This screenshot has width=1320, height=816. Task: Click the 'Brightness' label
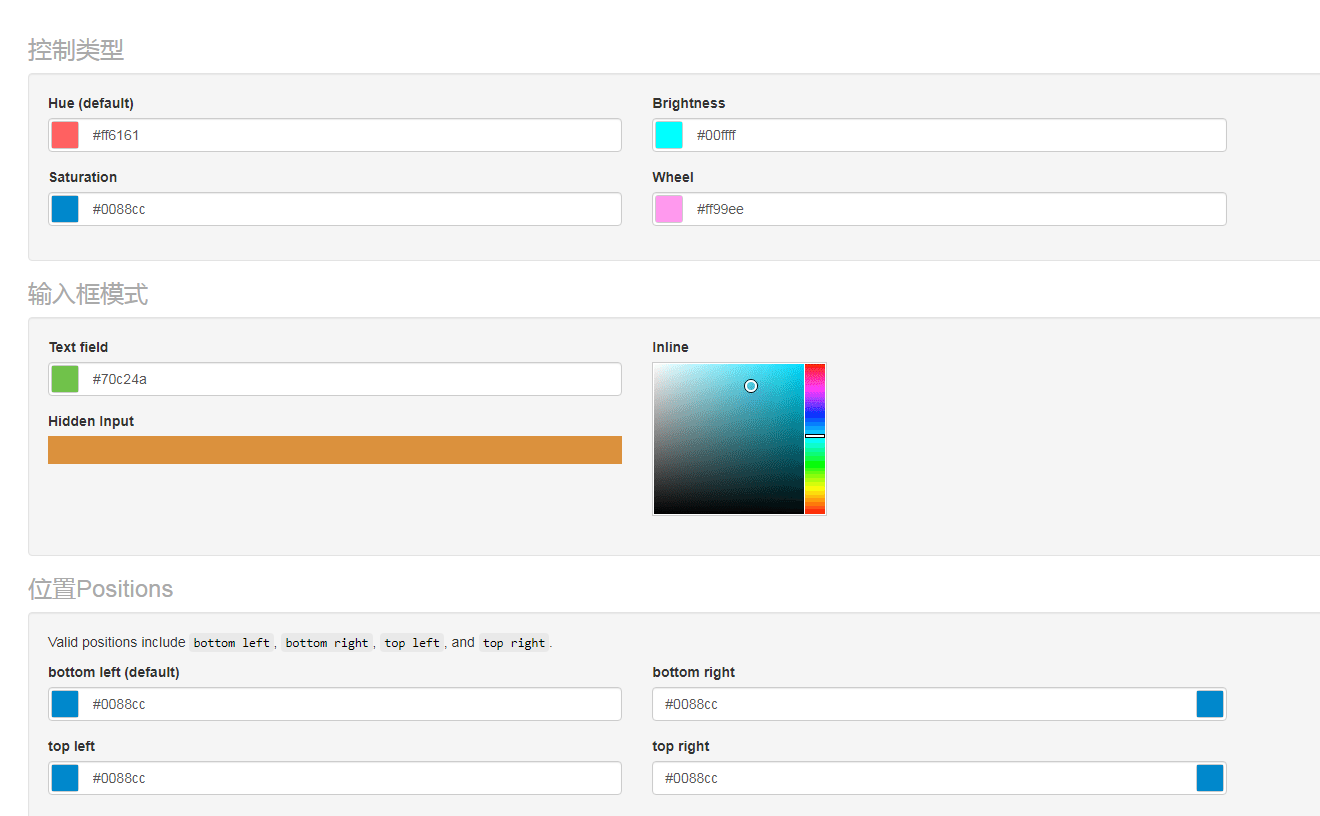(689, 103)
